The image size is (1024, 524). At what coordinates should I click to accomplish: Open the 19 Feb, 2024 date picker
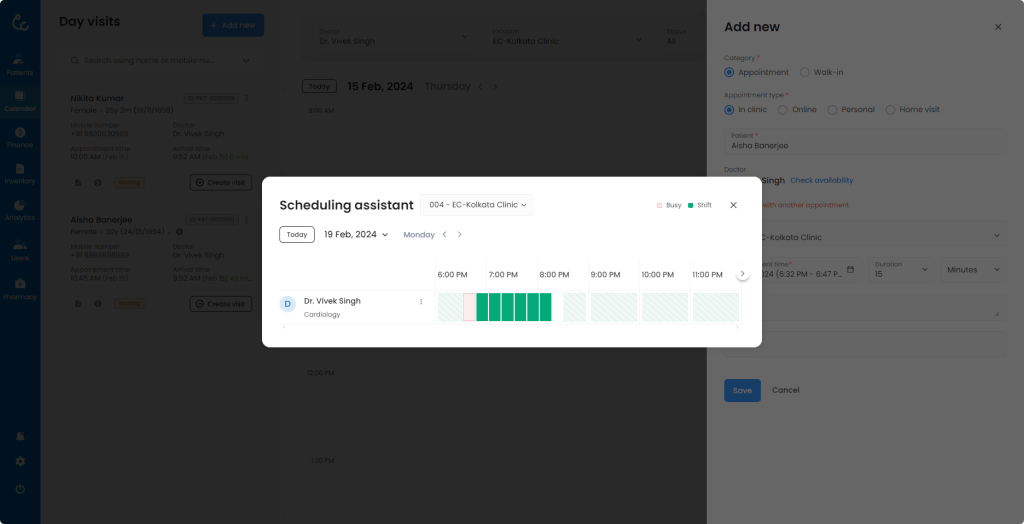tap(355, 235)
